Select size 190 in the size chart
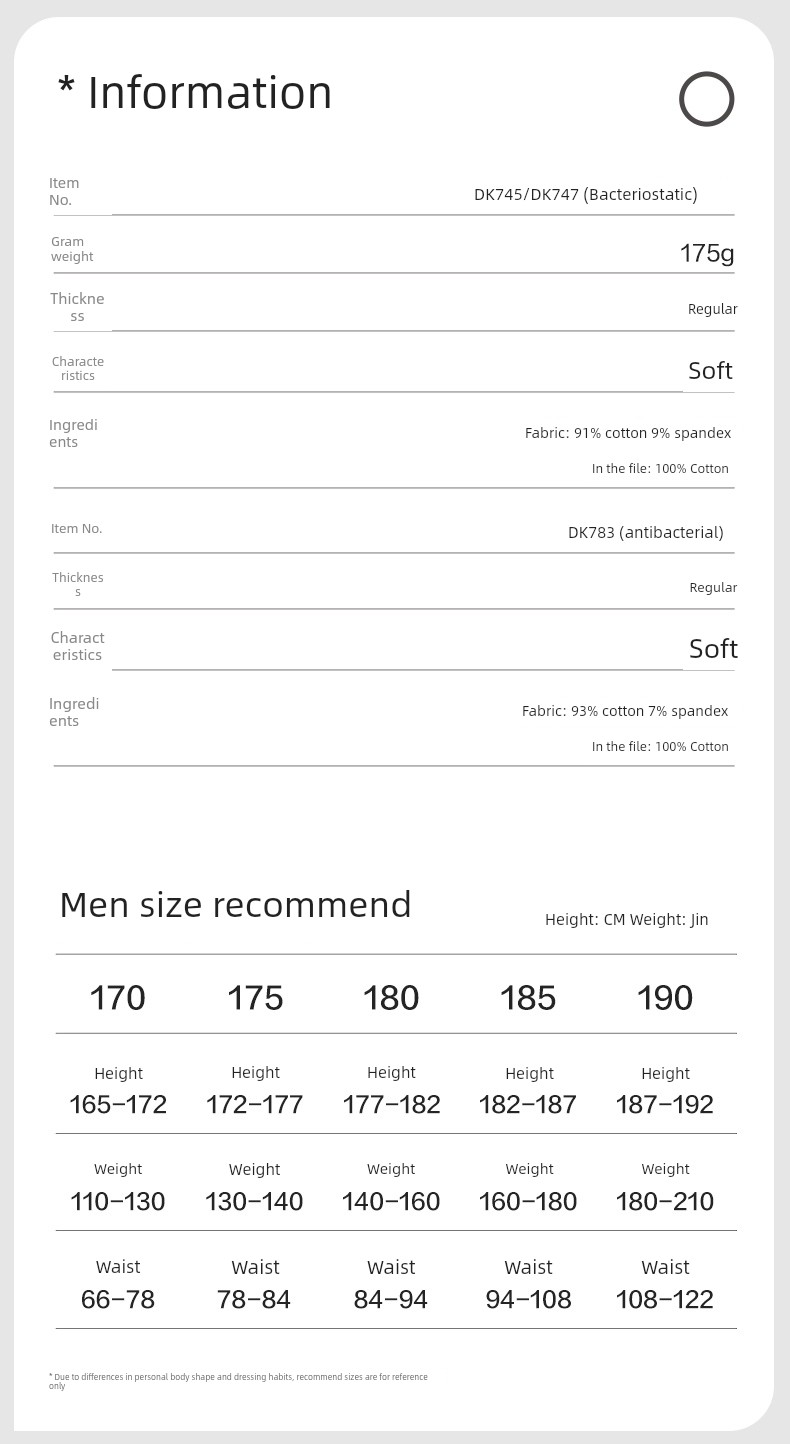The width and height of the screenshot is (790, 1444). click(665, 997)
